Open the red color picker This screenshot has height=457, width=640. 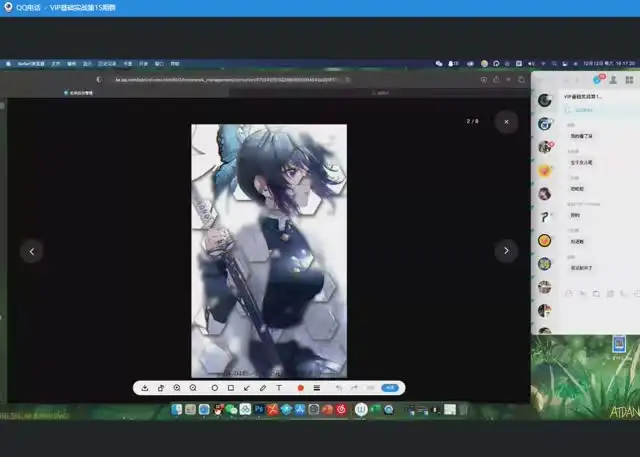click(x=300, y=387)
